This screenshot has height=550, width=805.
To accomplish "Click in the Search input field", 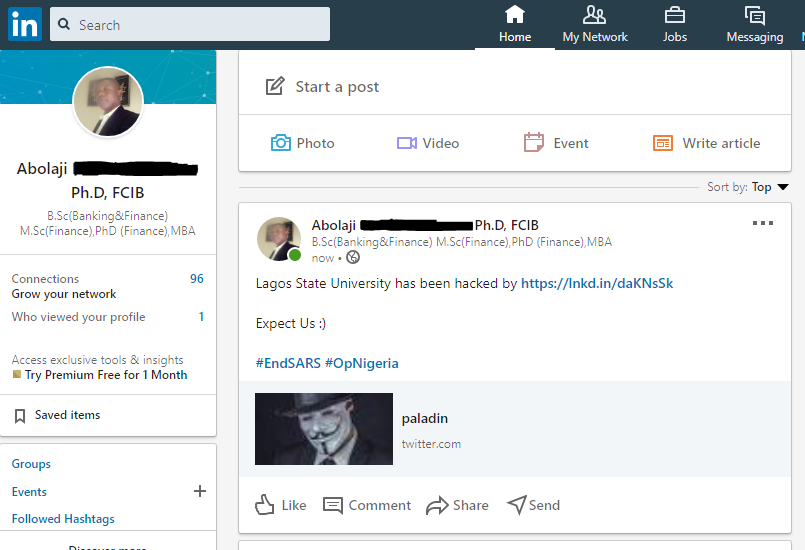I will point(190,24).
